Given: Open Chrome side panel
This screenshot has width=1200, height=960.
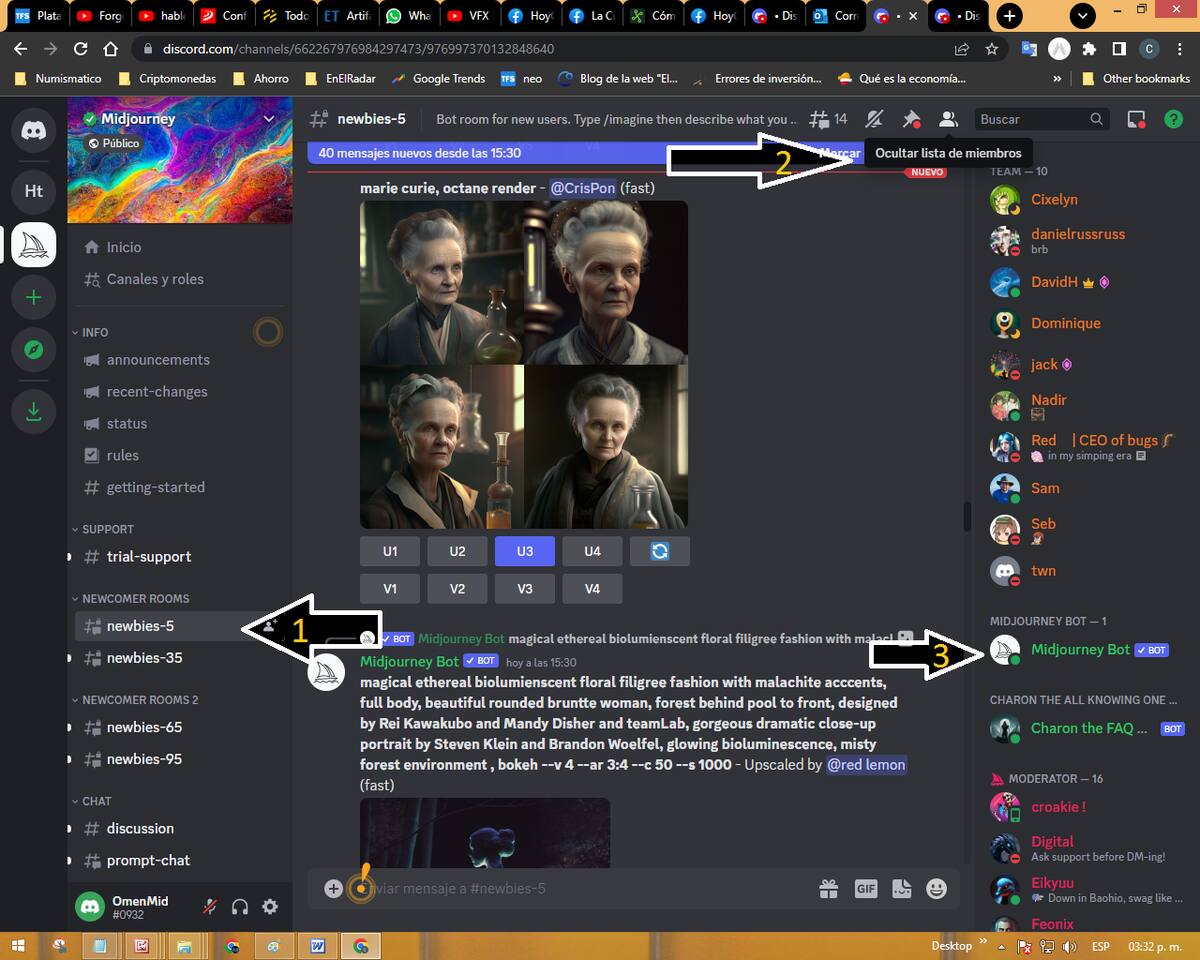Looking at the screenshot, I should coord(1119,48).
